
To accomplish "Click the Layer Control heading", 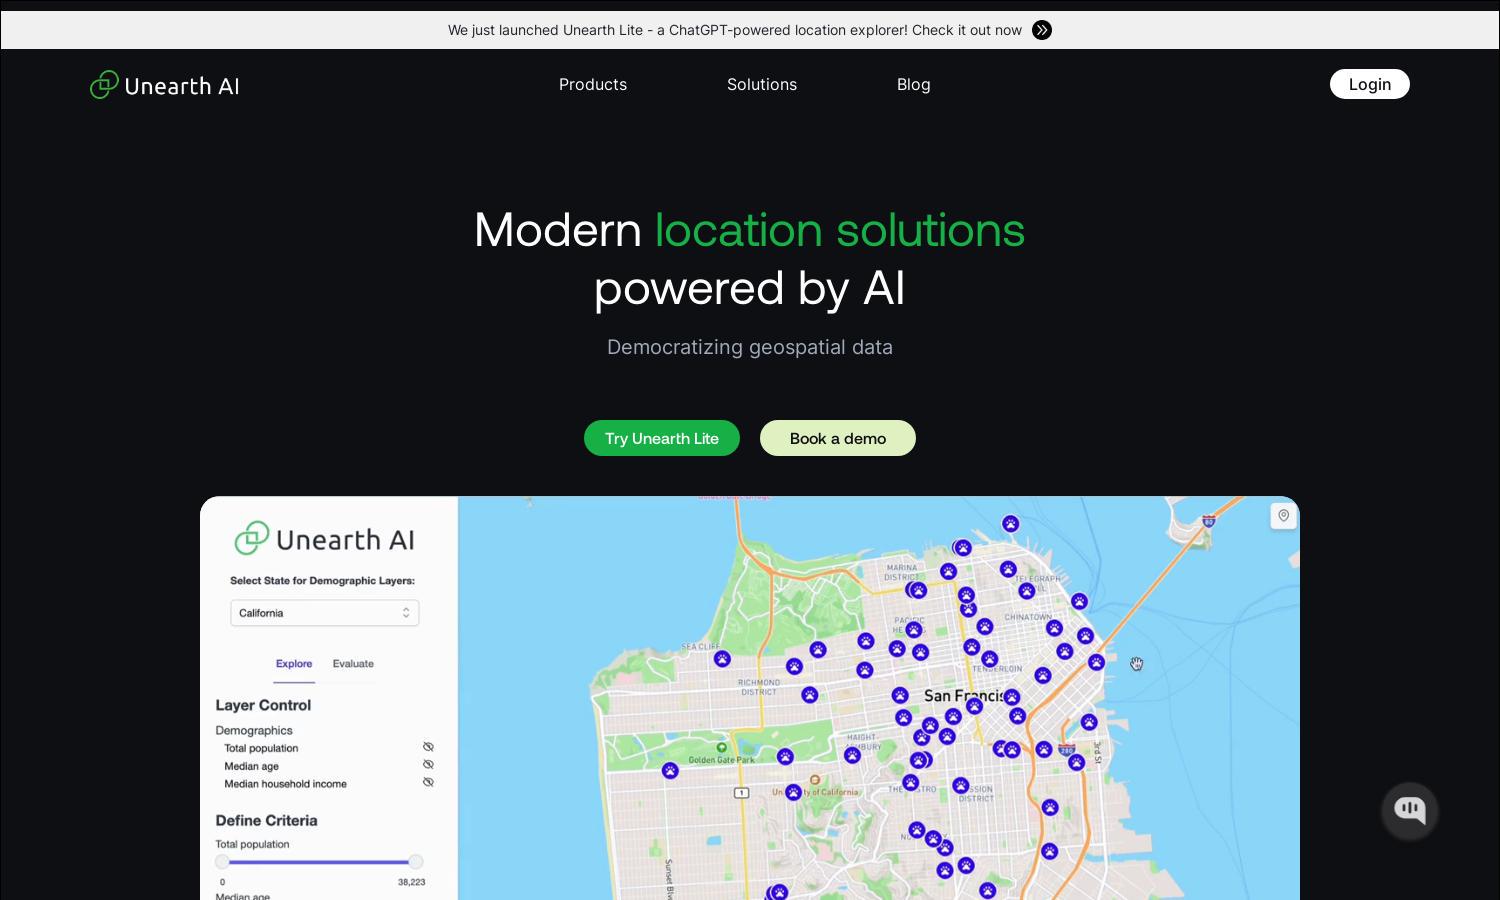I will 263,705.
